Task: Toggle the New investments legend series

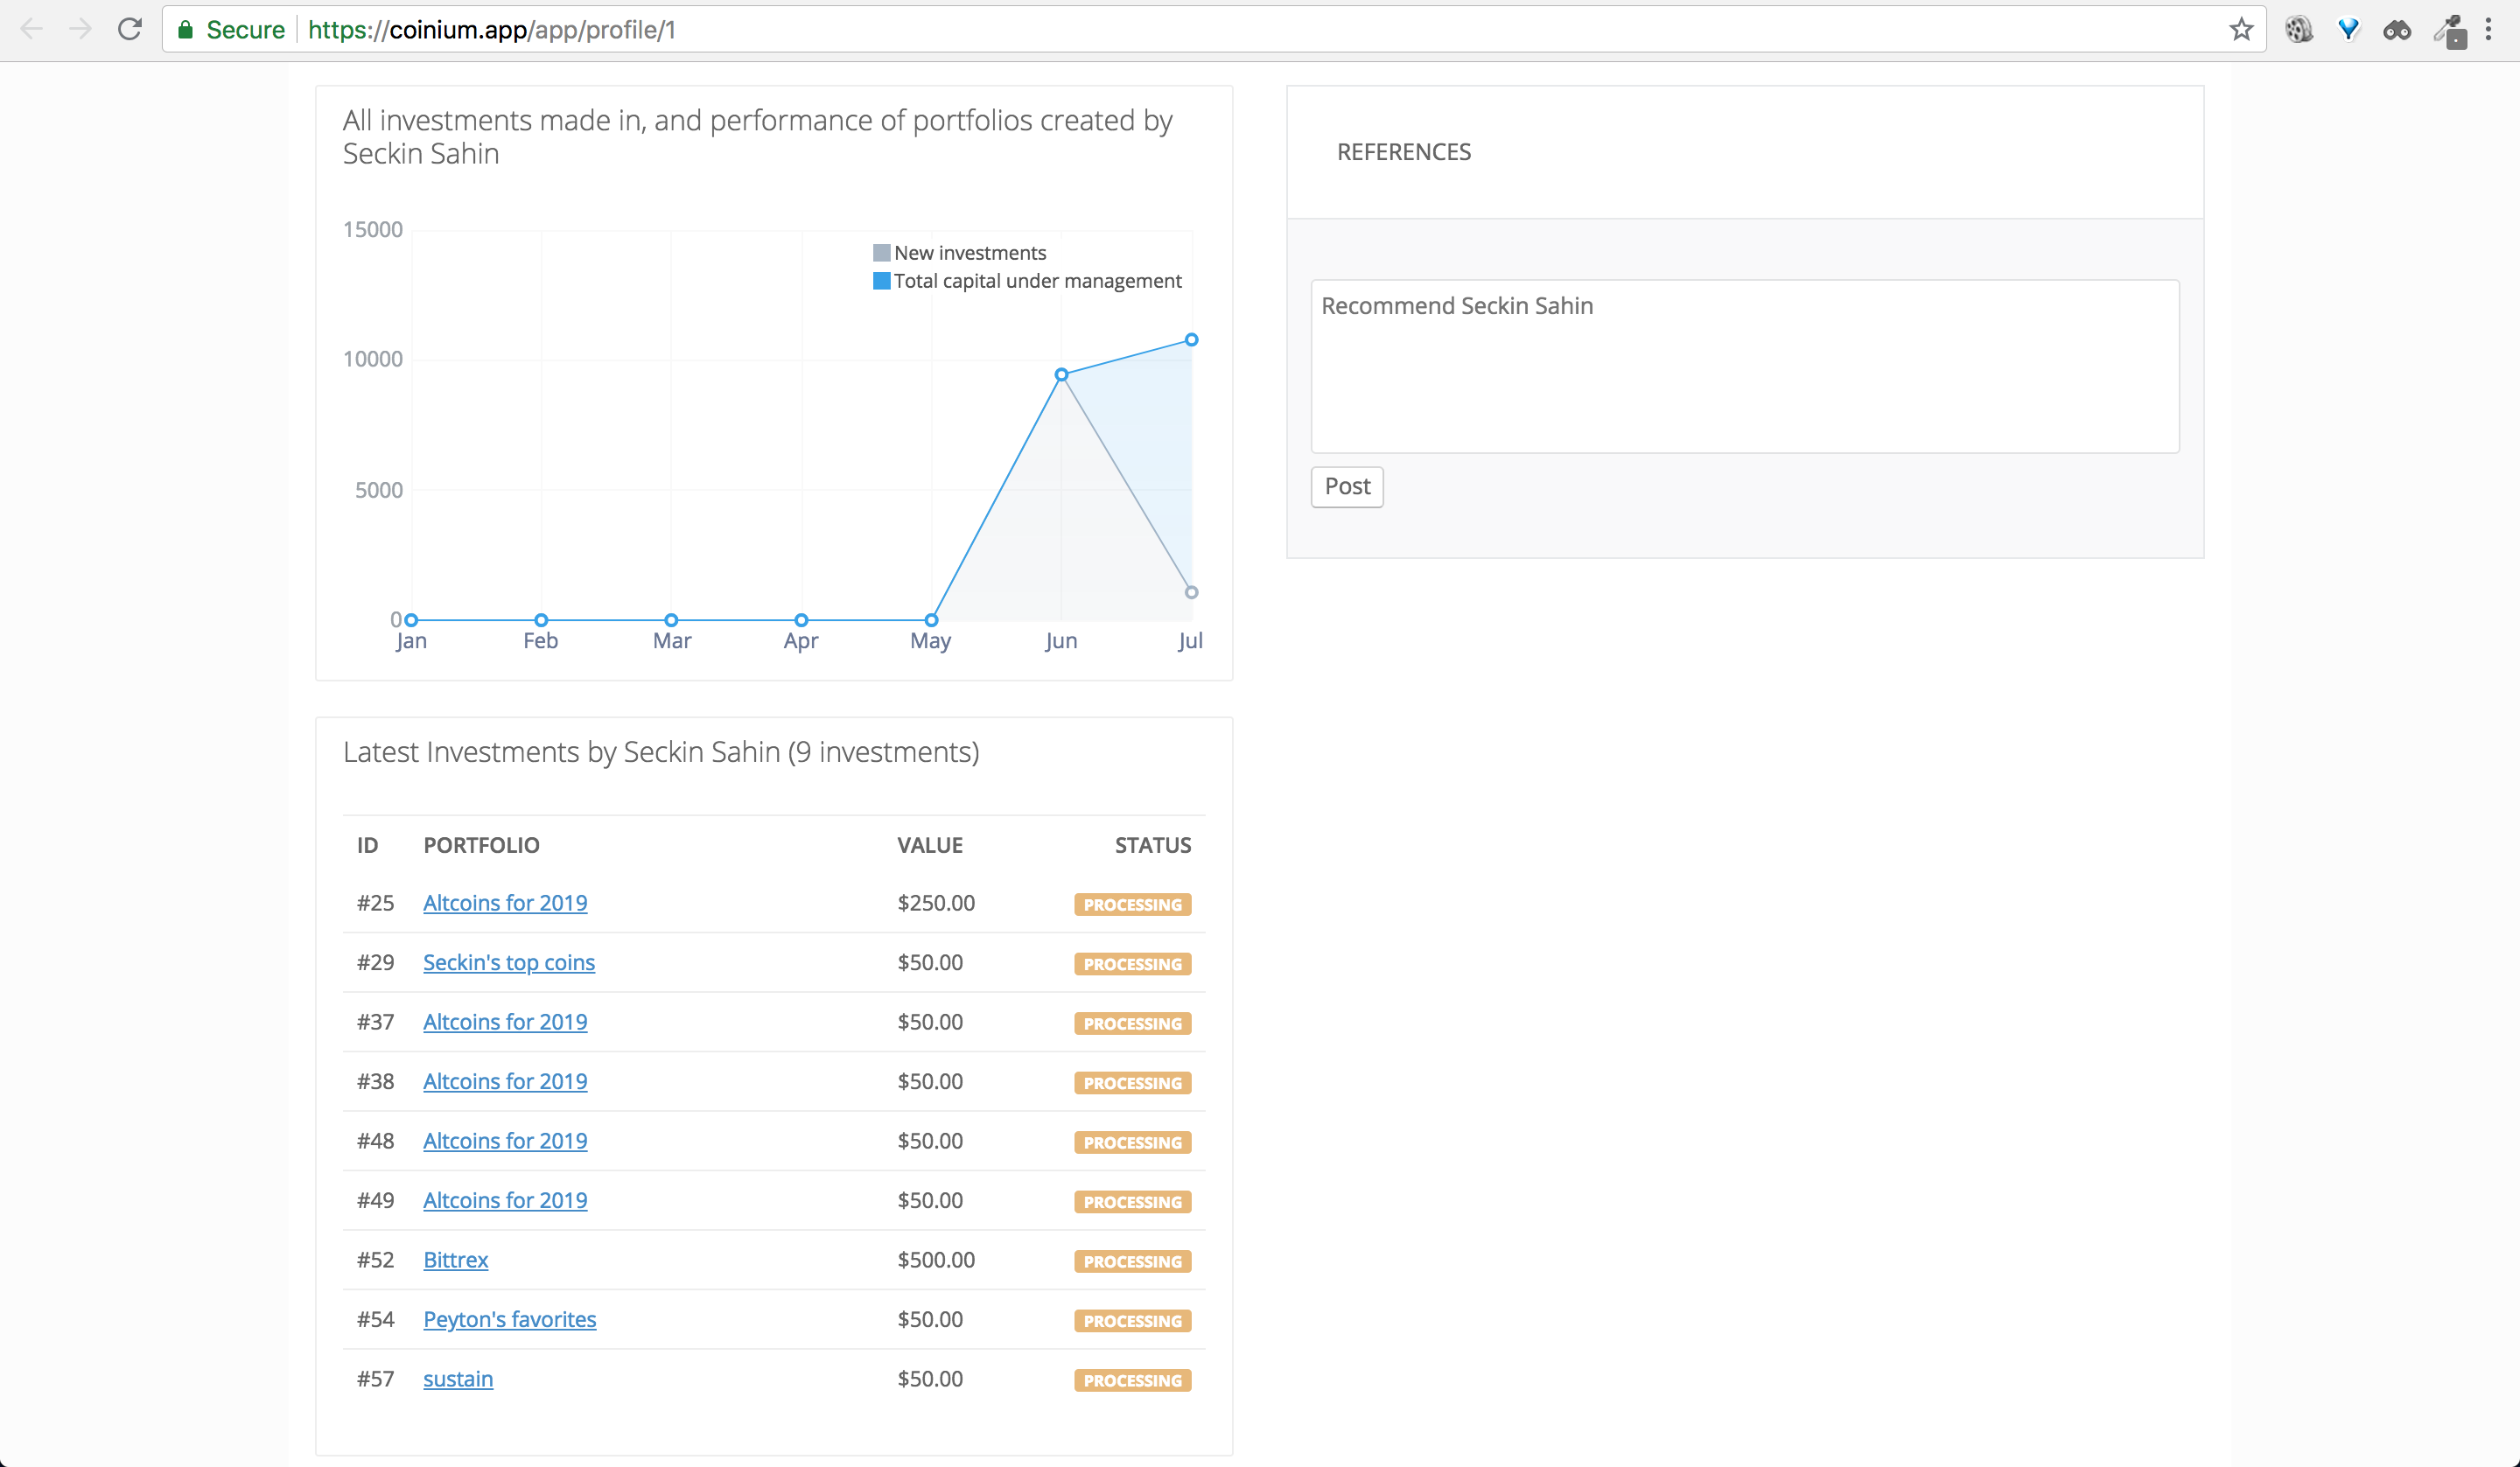Action: point(969,253)
